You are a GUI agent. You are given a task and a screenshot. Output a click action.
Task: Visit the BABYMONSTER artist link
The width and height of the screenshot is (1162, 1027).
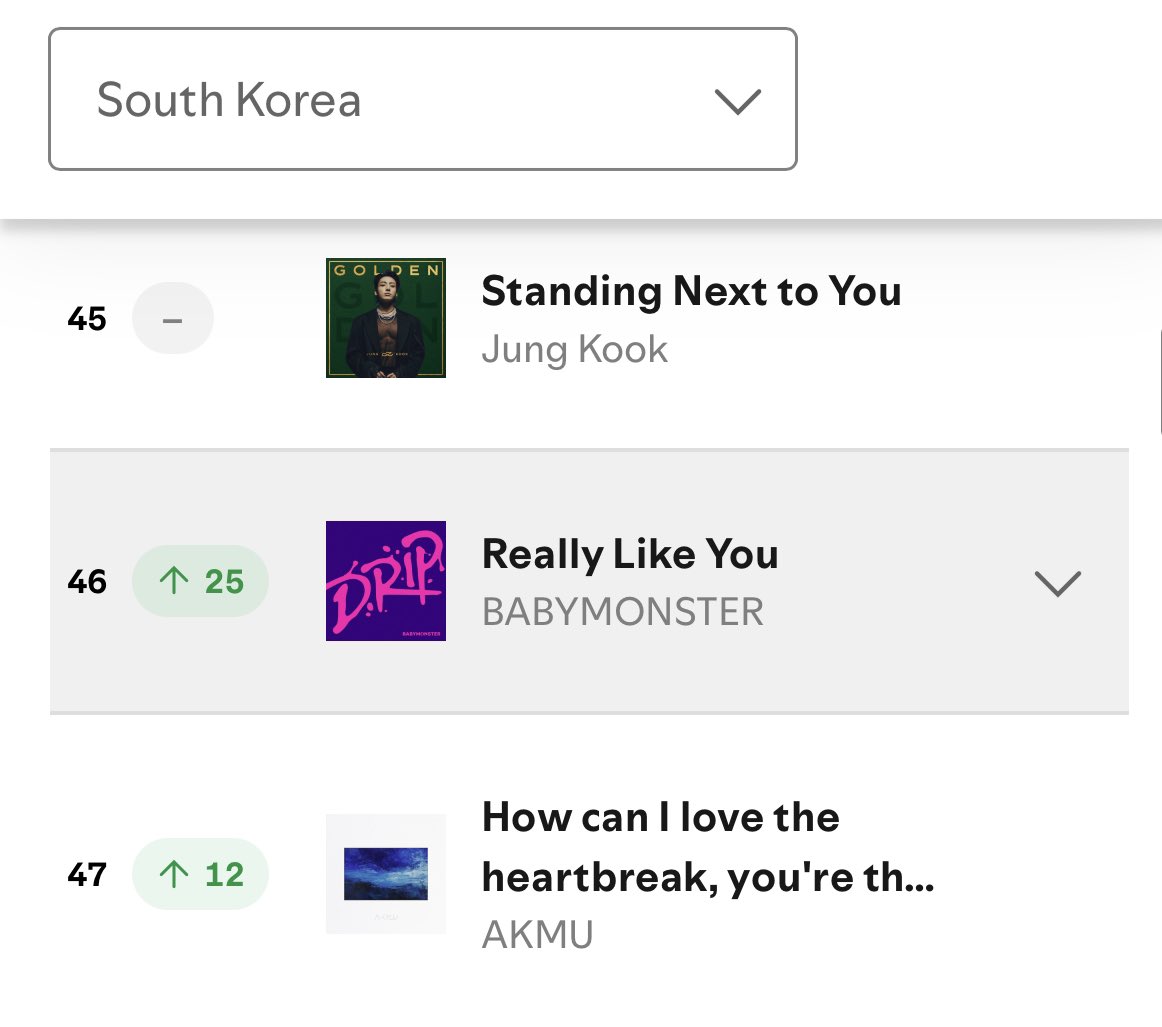[623, 611]
